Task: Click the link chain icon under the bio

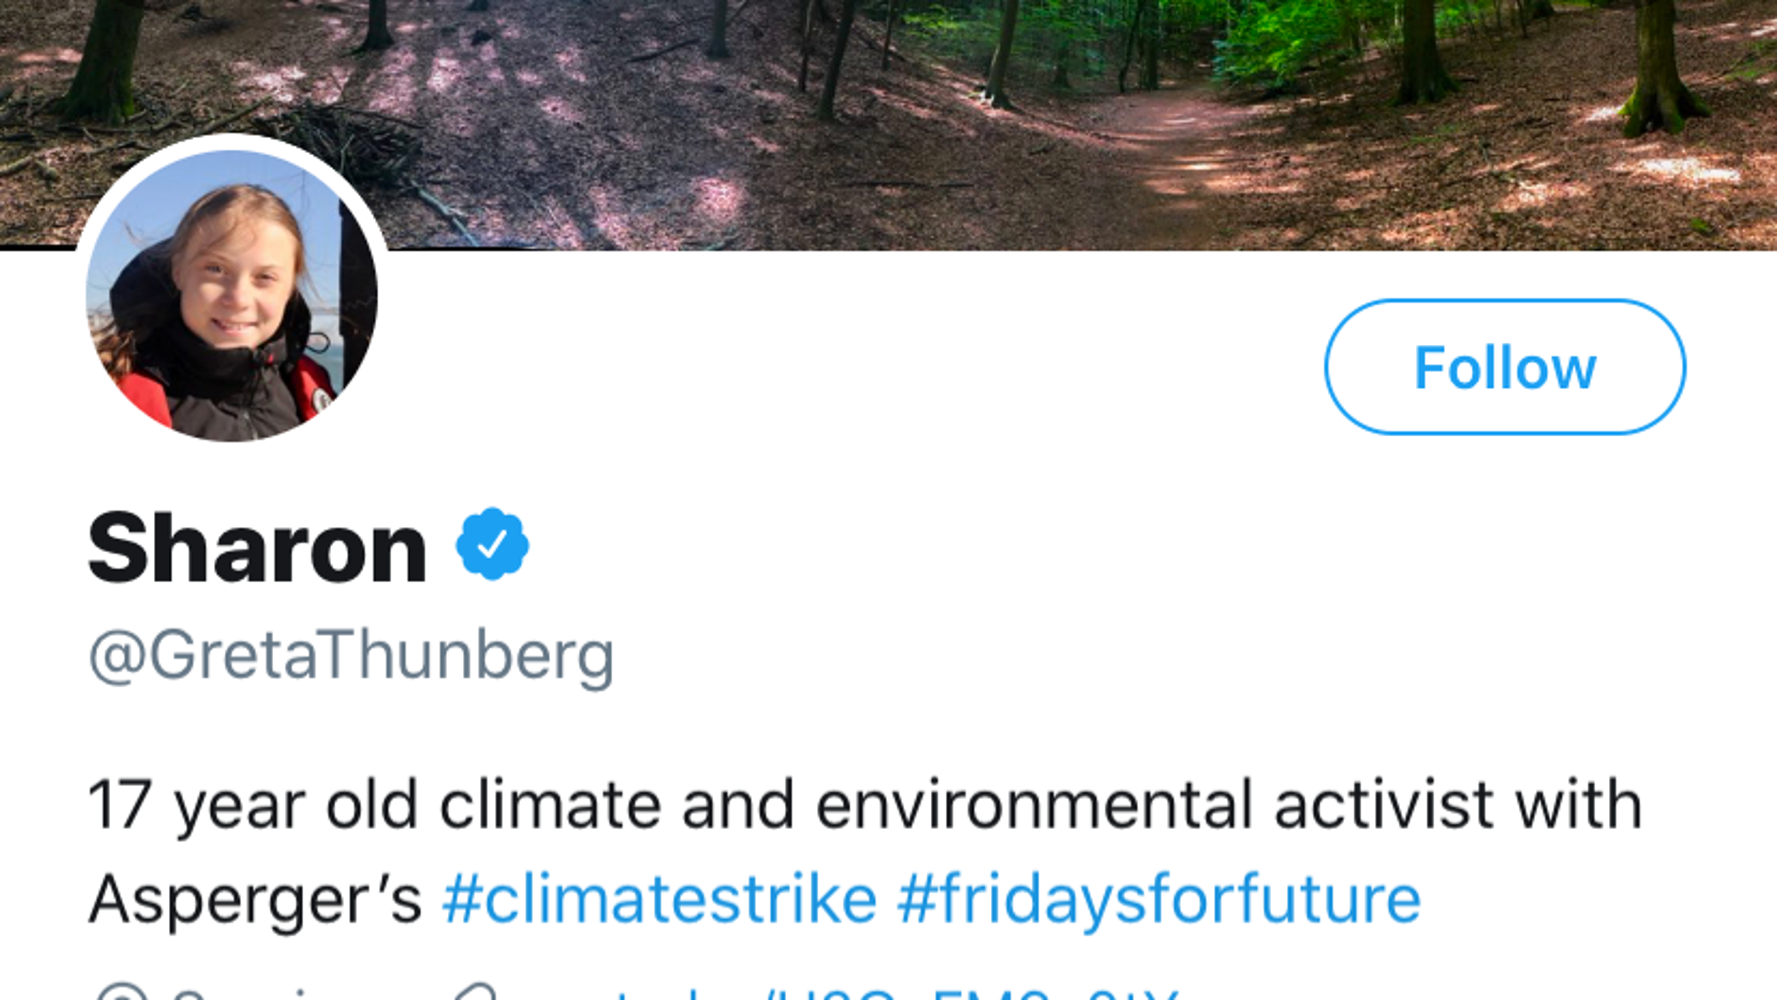Action: (x=474, y=994)
